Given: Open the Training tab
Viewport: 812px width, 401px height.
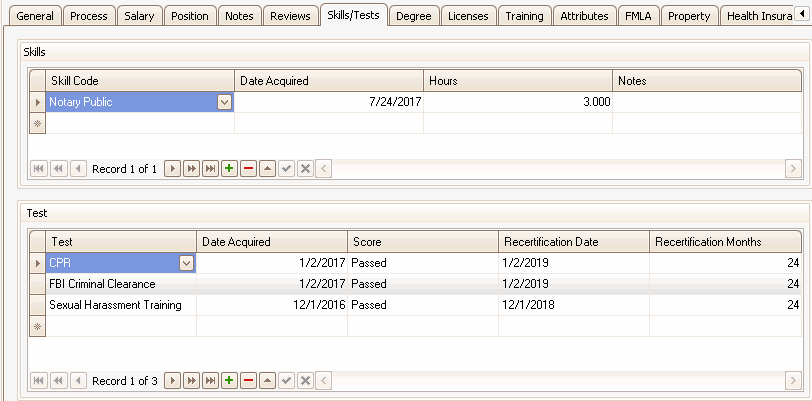Looking at the screenshot, I should 524,16.
